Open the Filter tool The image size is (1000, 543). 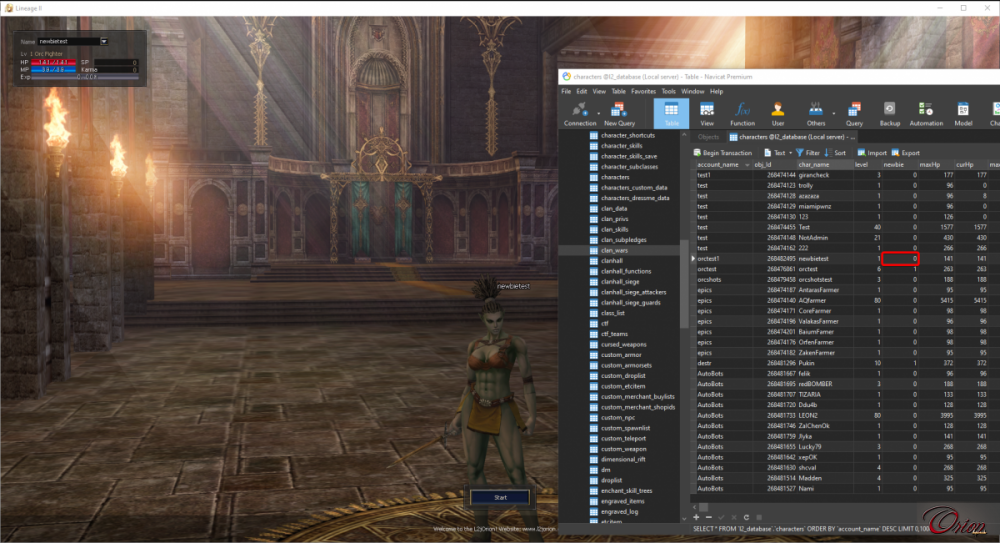(808, 152)
